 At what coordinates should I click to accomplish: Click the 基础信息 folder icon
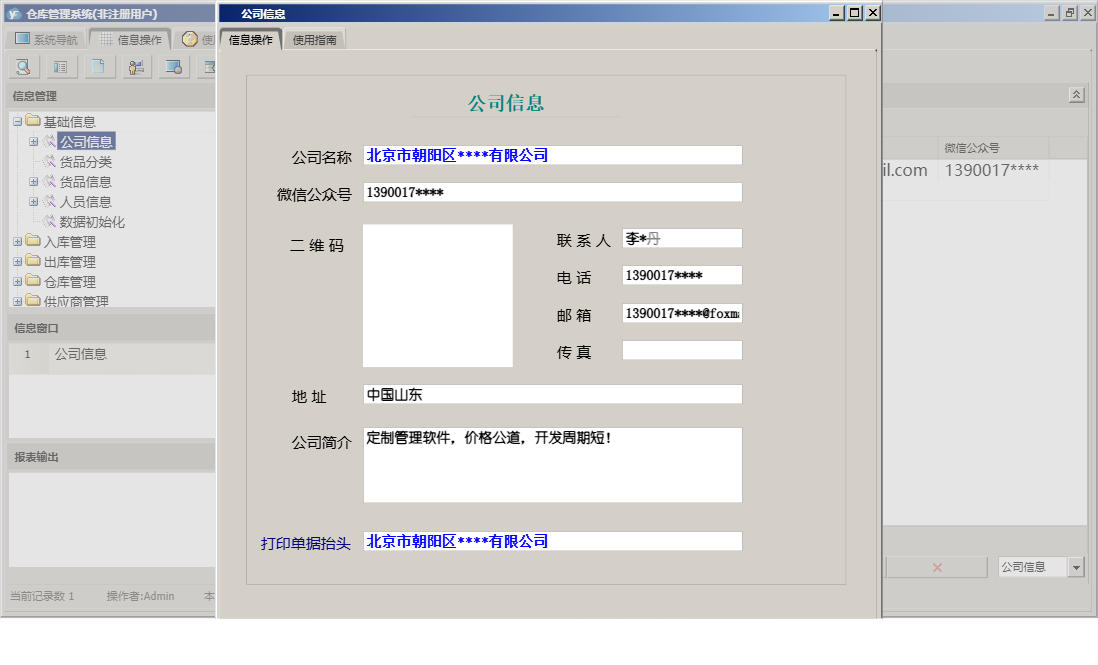pos(33,121)
